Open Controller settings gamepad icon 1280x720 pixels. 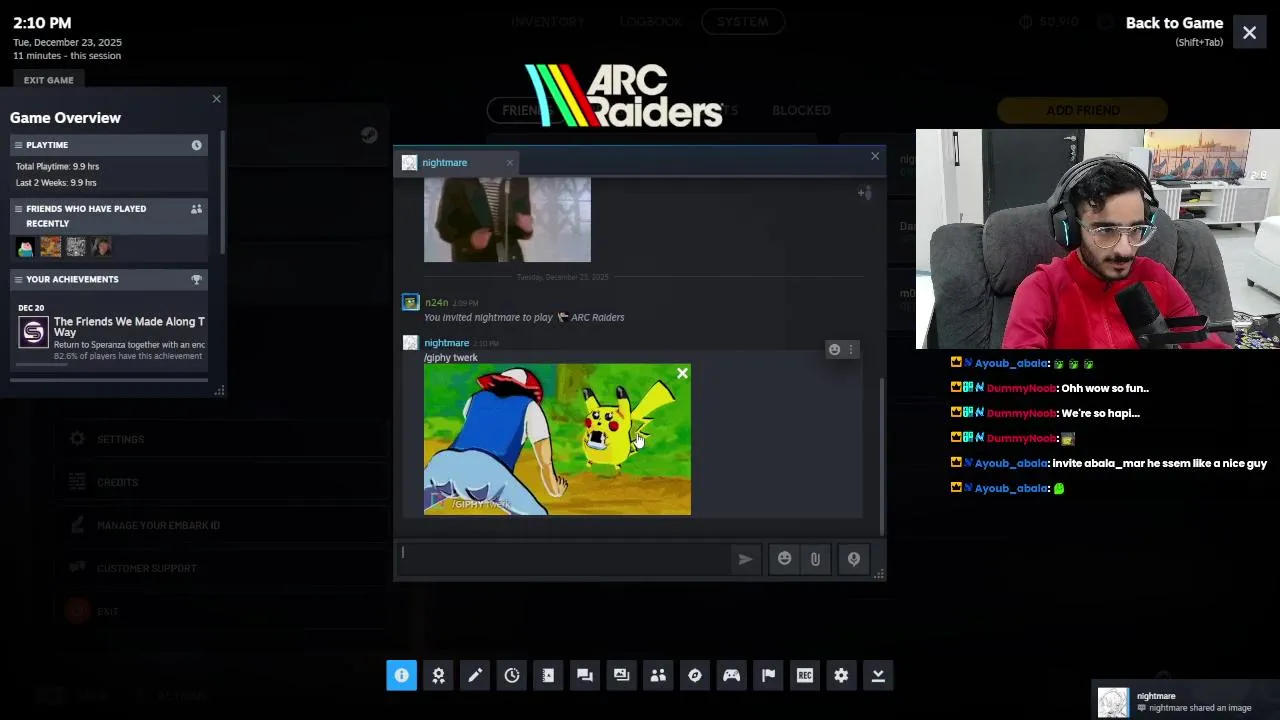click(732, 676)
